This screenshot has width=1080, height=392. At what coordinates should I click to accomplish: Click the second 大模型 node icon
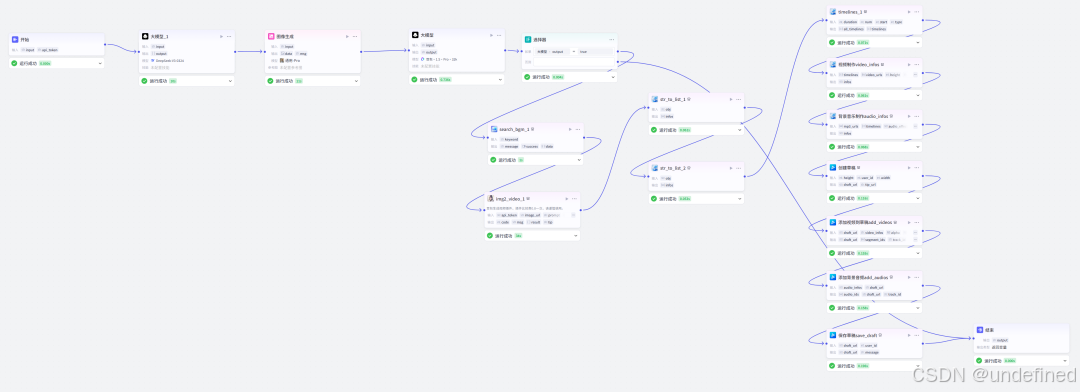point(415,34)
